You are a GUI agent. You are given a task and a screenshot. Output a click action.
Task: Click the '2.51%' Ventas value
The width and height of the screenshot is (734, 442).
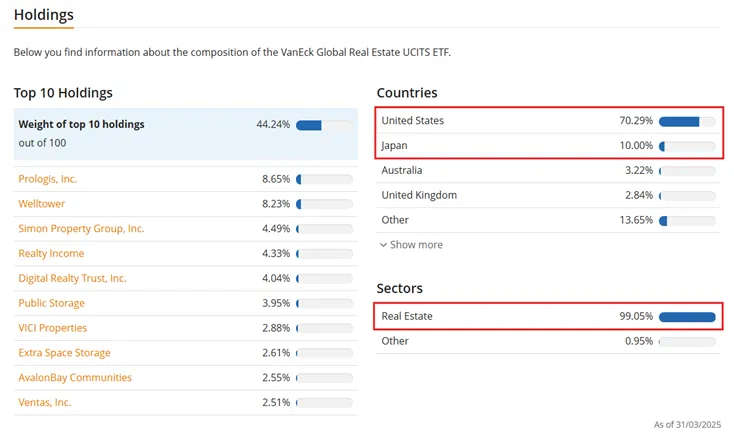tap(276, 402)
